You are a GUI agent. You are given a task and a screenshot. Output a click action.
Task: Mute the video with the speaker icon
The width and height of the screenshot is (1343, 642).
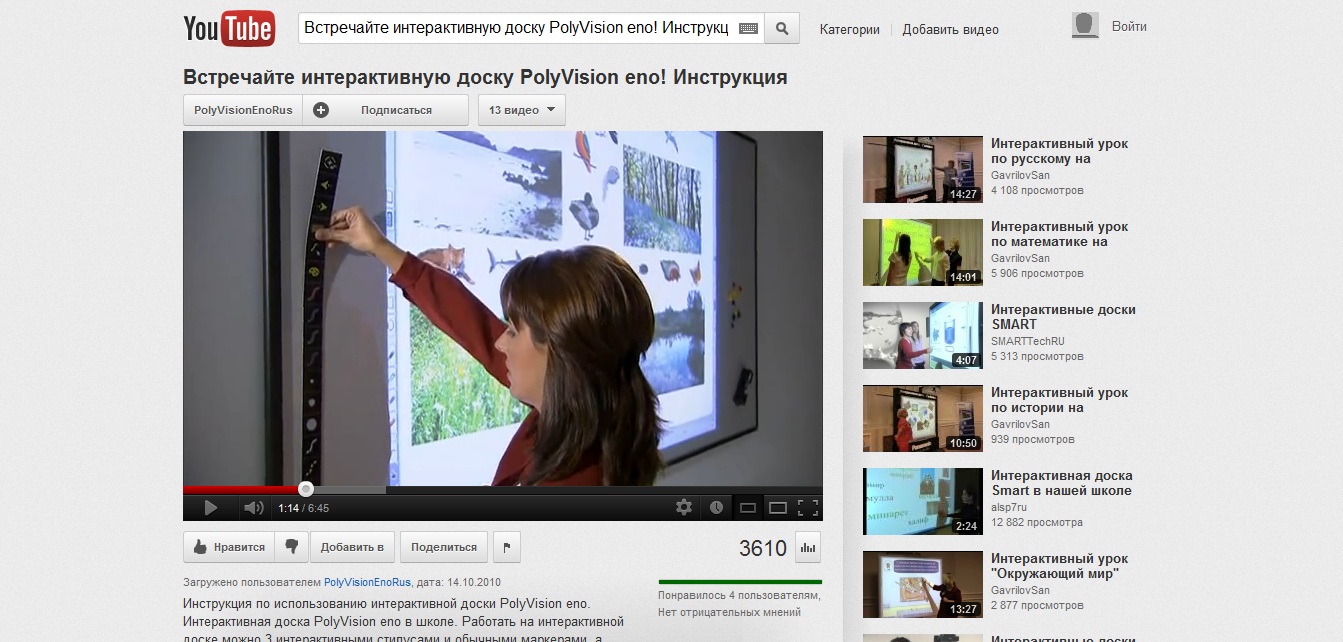point(254,508)
